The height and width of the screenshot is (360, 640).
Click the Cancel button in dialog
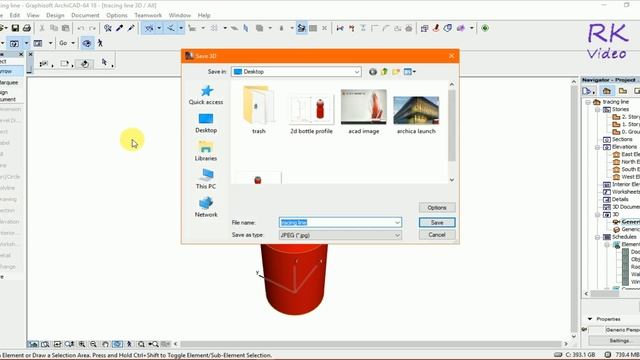(437, 235)
